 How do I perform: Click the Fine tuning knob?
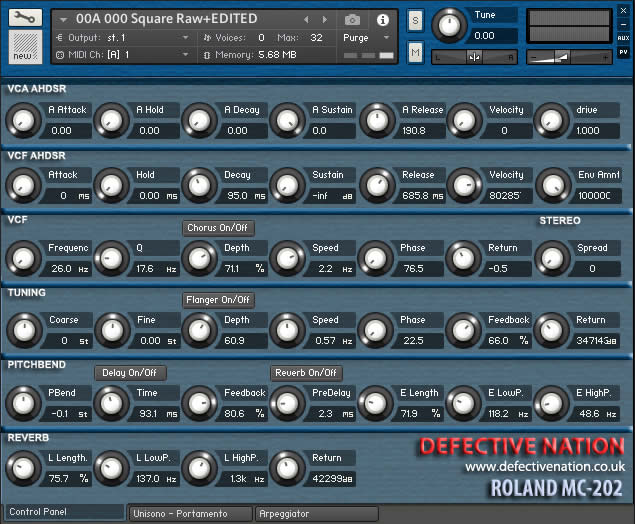coord(112,330)
